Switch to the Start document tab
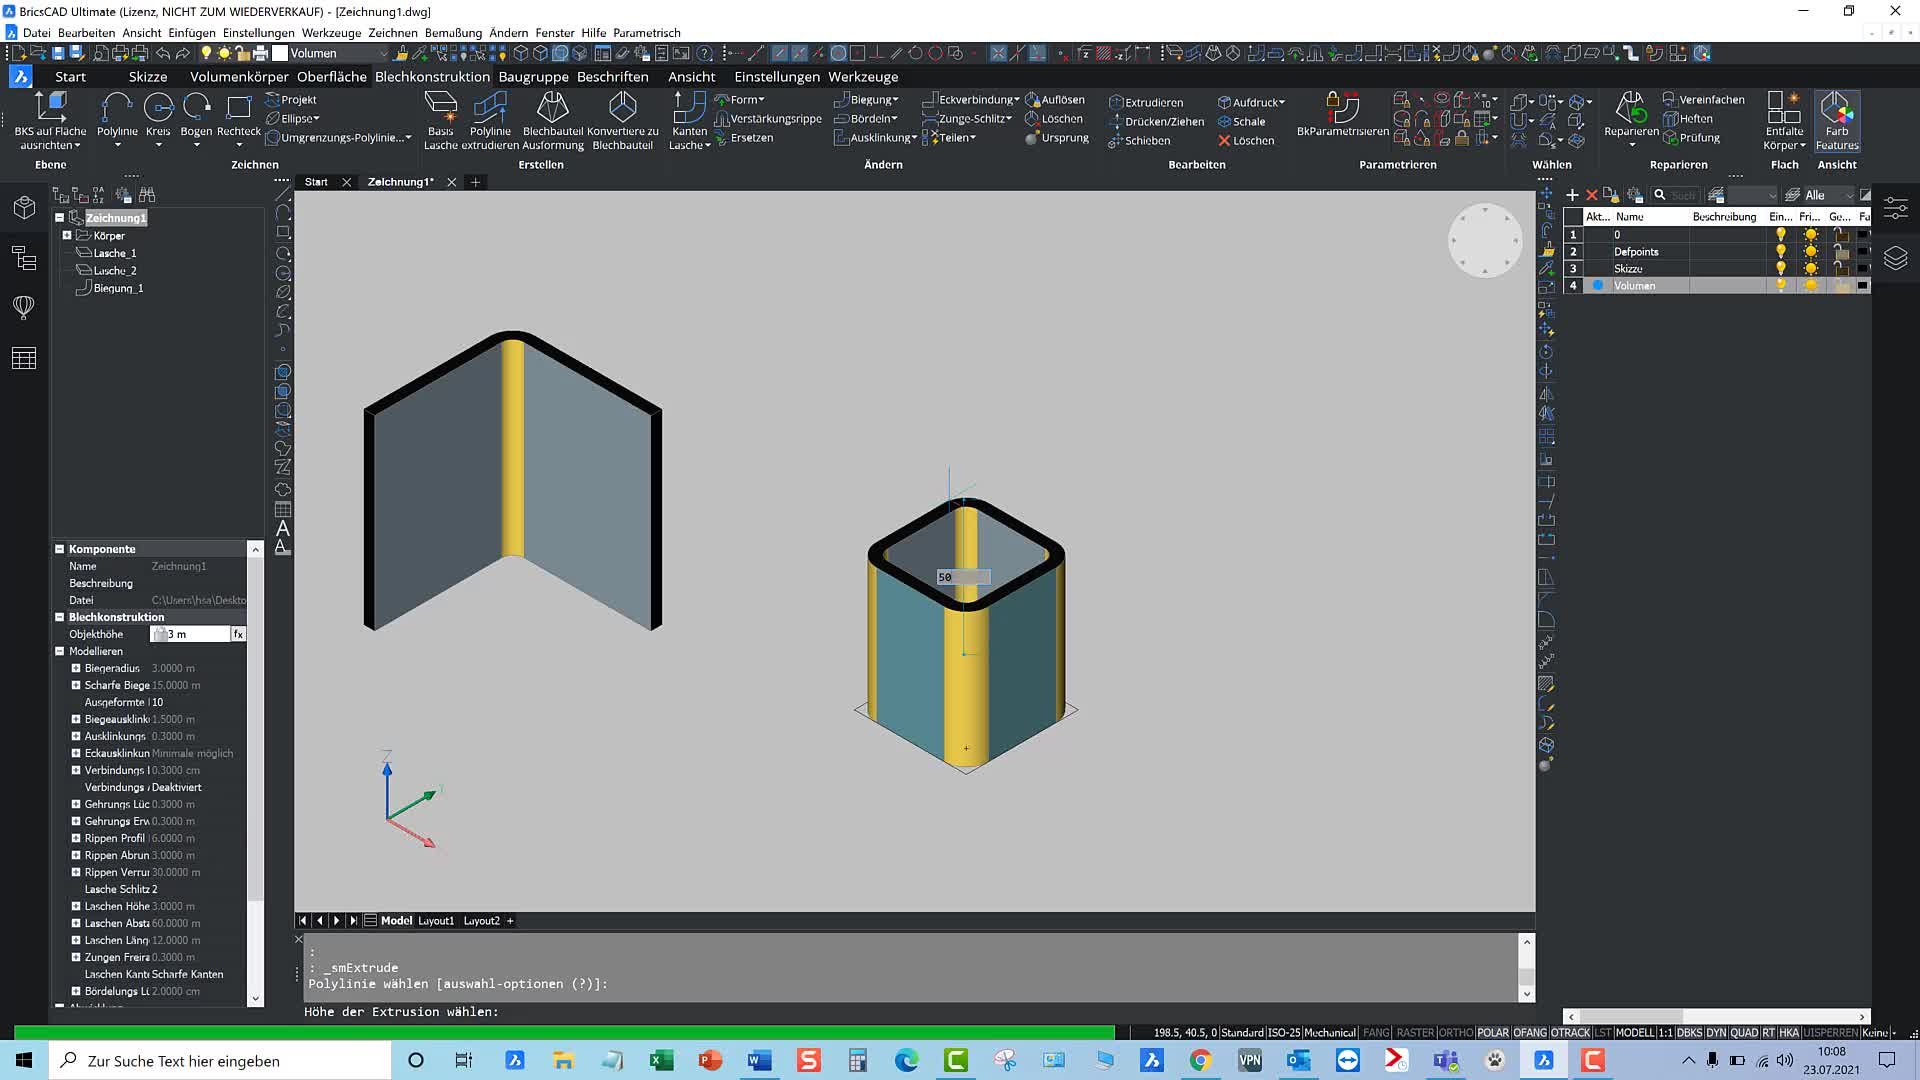1920x1080 pixels. (x=316, y=182)
